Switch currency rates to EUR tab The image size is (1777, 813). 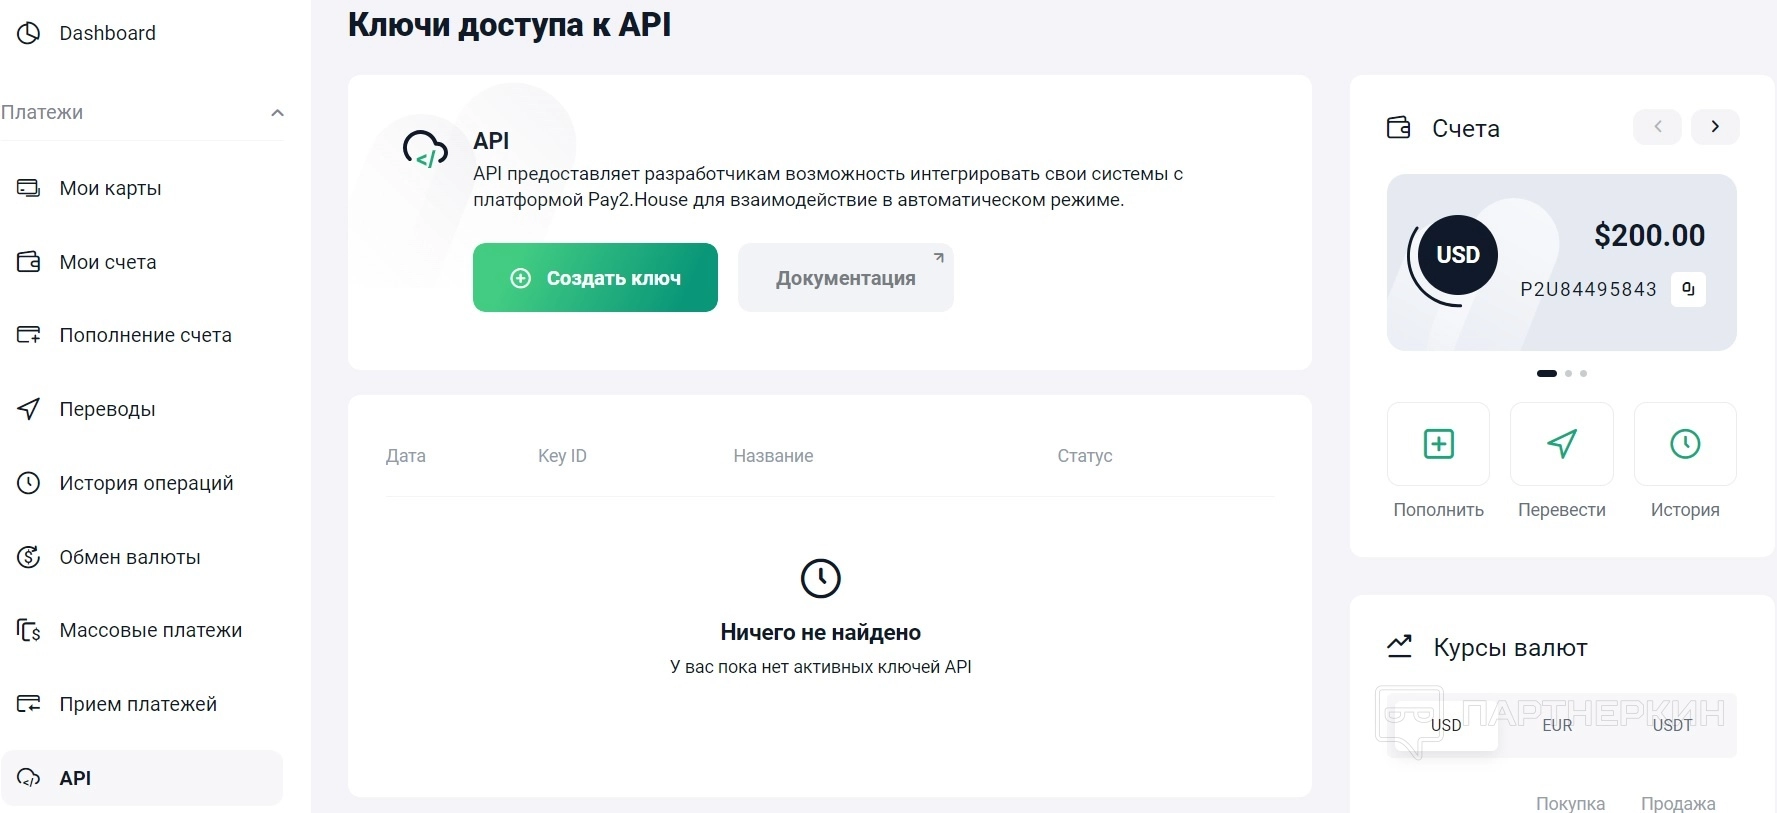[1557, 726]
